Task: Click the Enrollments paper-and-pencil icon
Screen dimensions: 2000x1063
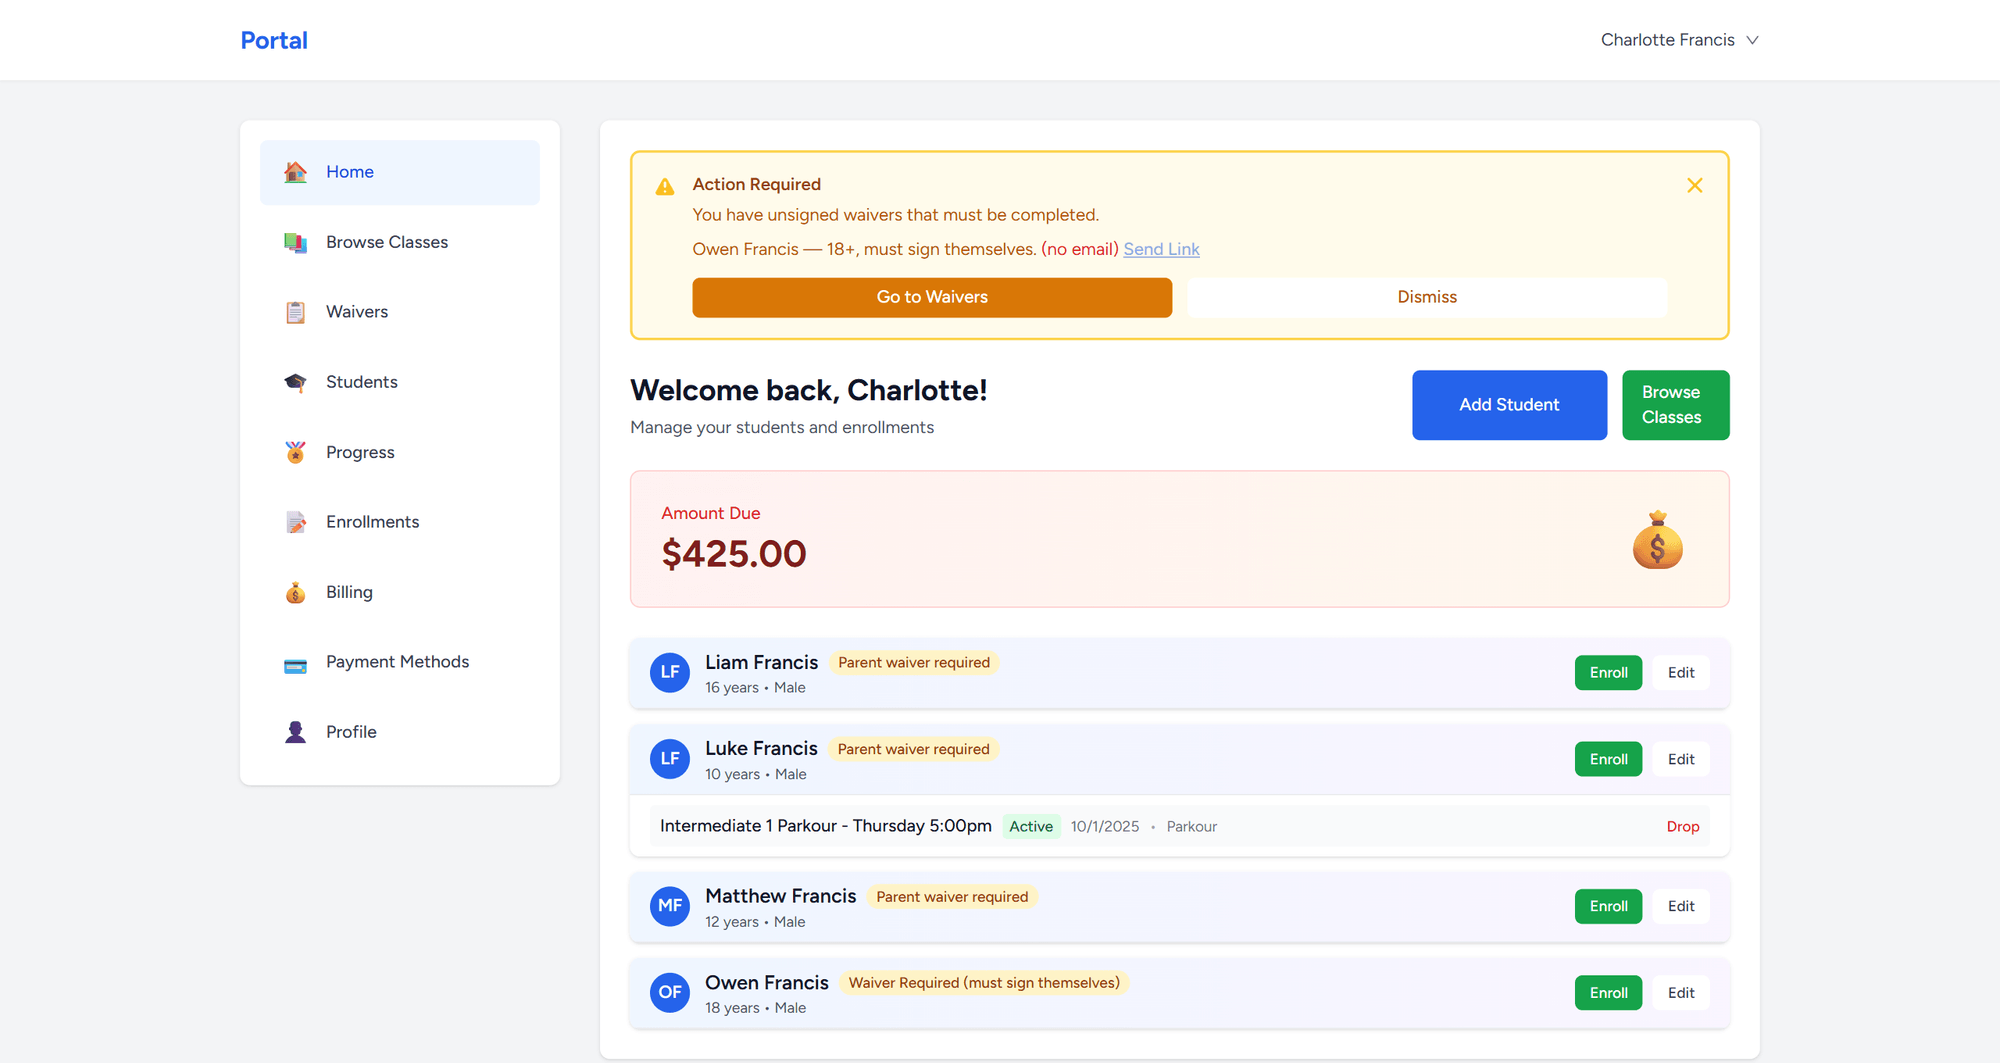Action: (x=295, y=522)
